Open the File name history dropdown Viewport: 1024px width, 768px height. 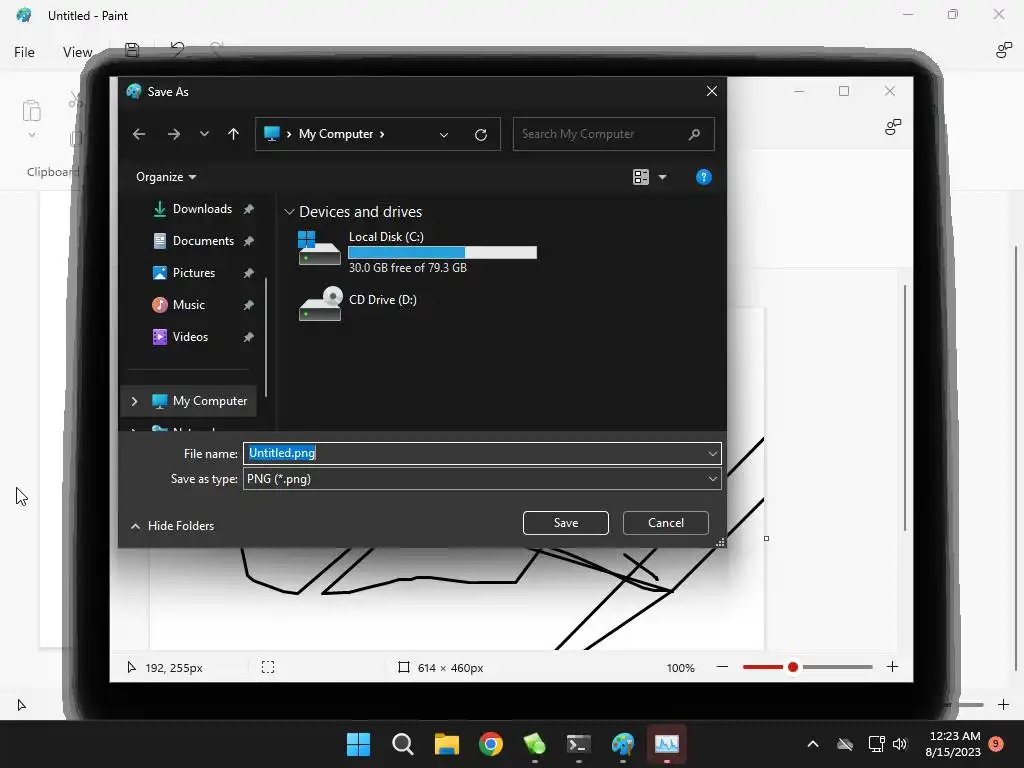[x=712, y=453]
